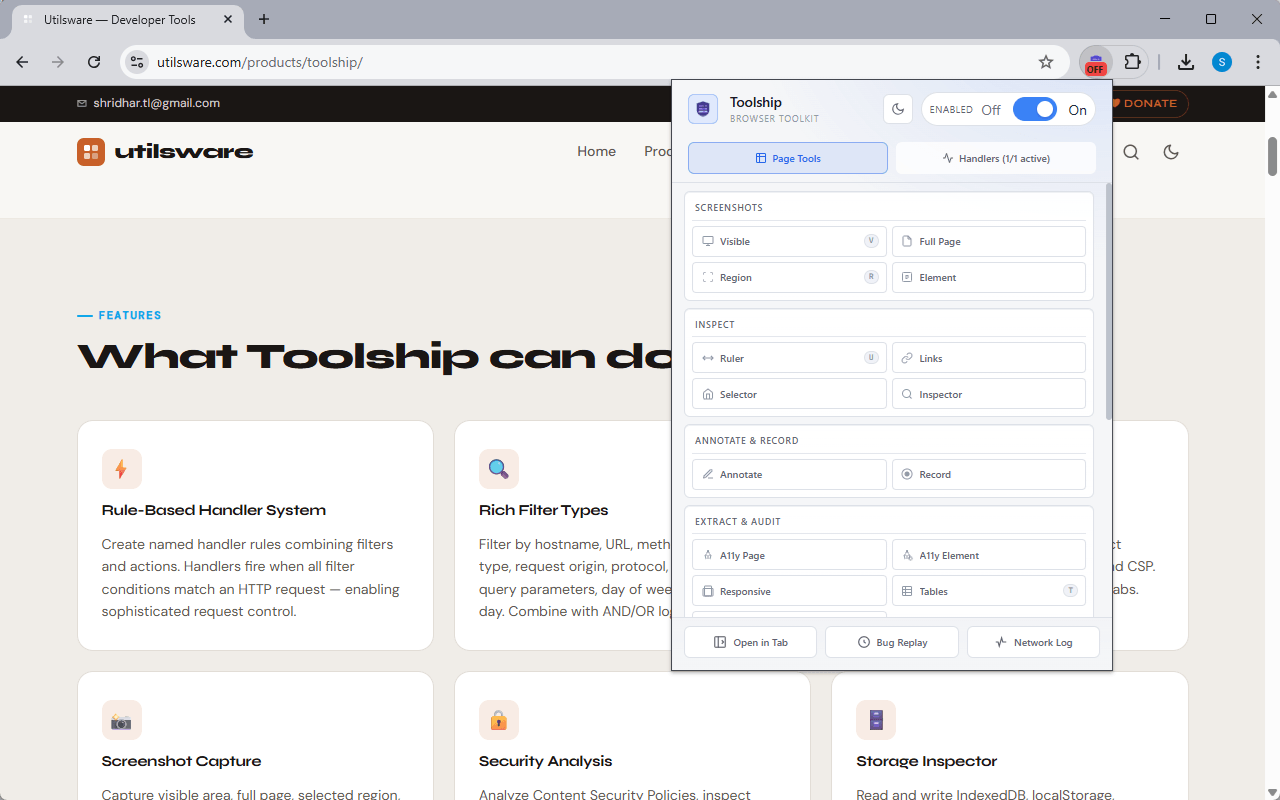This screenshot has width=1280, height=800.
Task: Select the Page Tools tab
Action: pos(787,157)
